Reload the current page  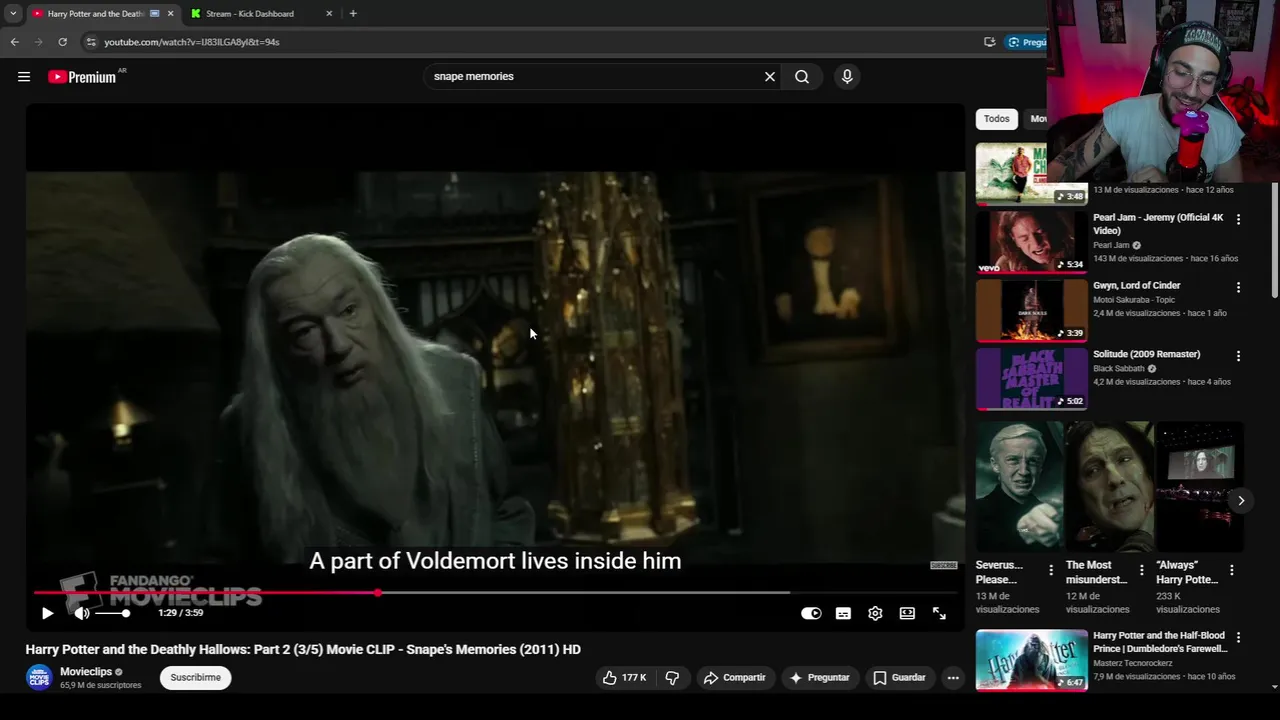click(62, 42)
